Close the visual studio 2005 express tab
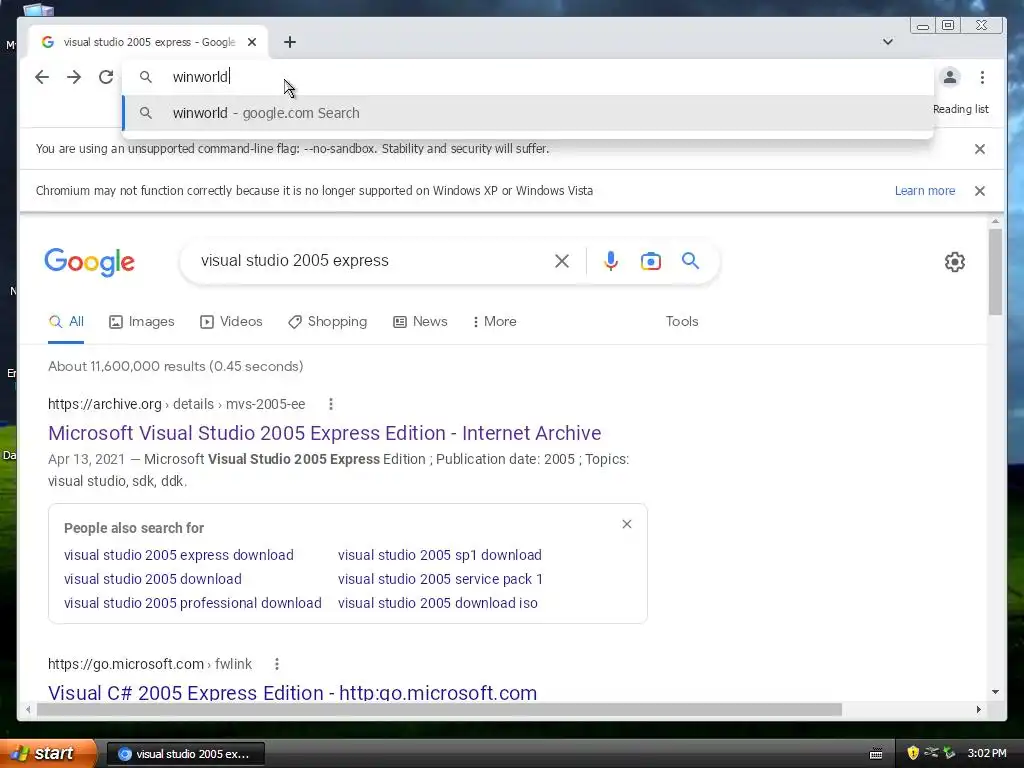This screenshot has width=1024, height=768. (x=252, y=42)
